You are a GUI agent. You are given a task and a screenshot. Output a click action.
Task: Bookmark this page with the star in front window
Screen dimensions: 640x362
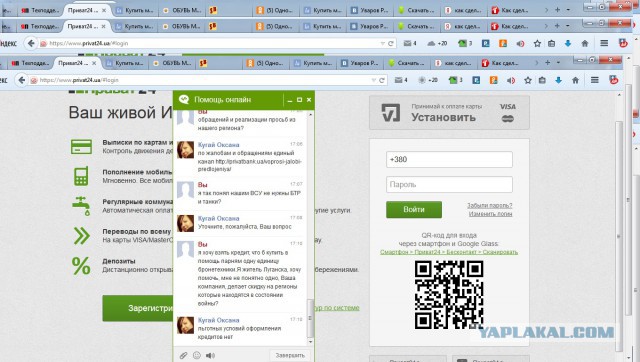(527, 80)
